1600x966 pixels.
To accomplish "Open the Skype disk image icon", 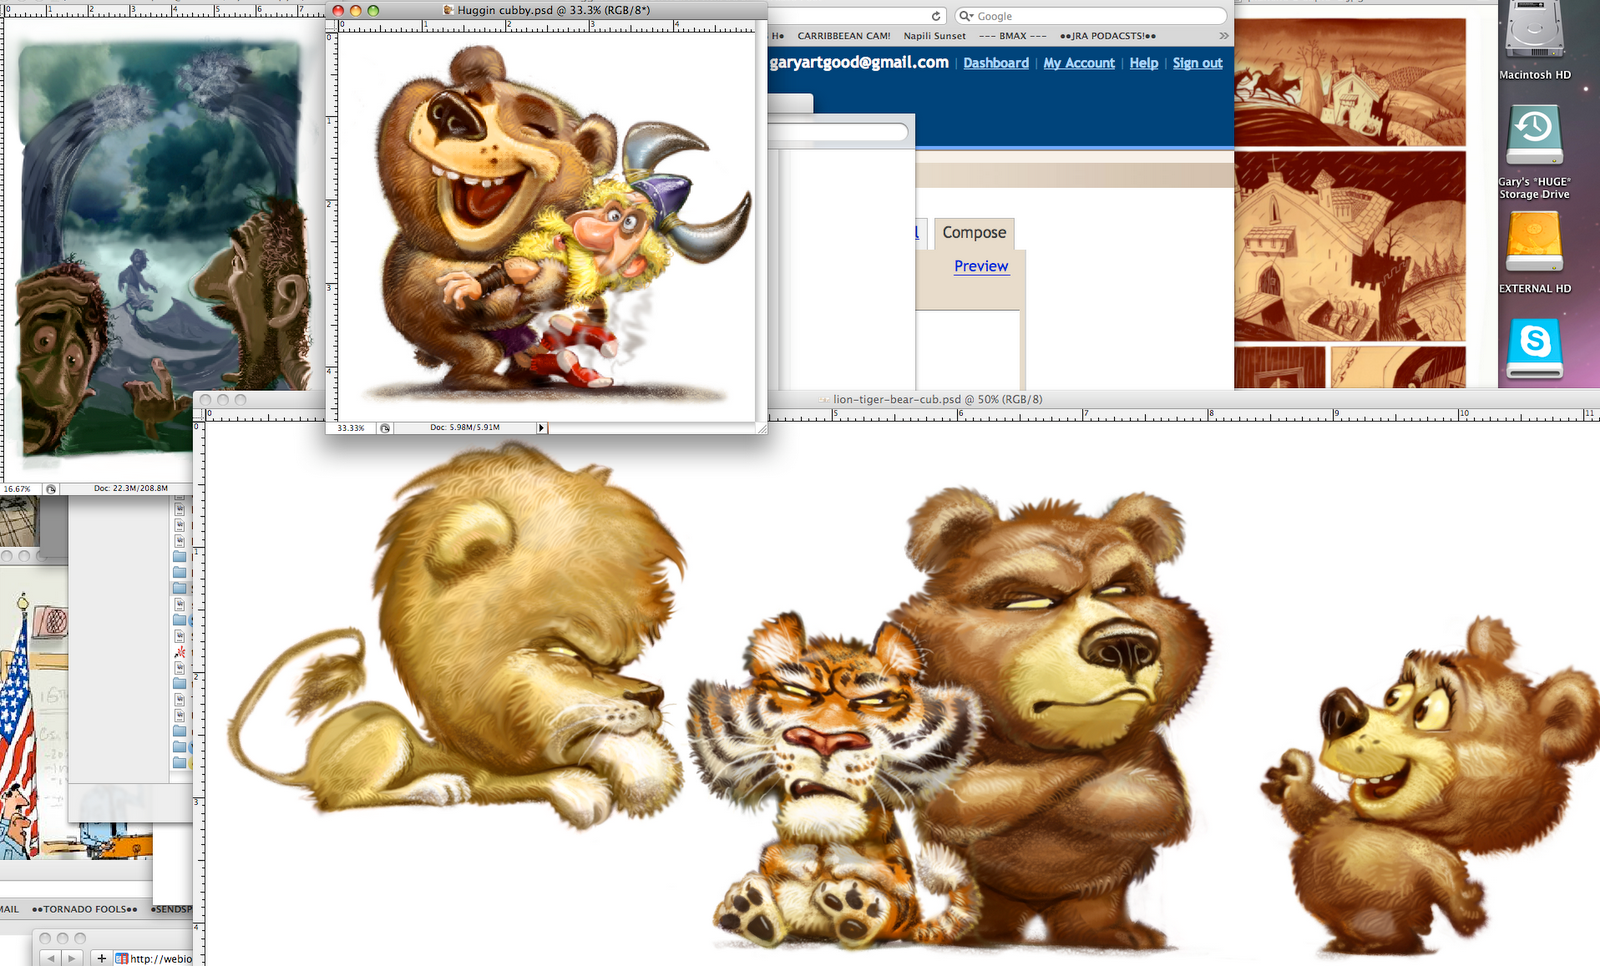I will [1534, 348].
